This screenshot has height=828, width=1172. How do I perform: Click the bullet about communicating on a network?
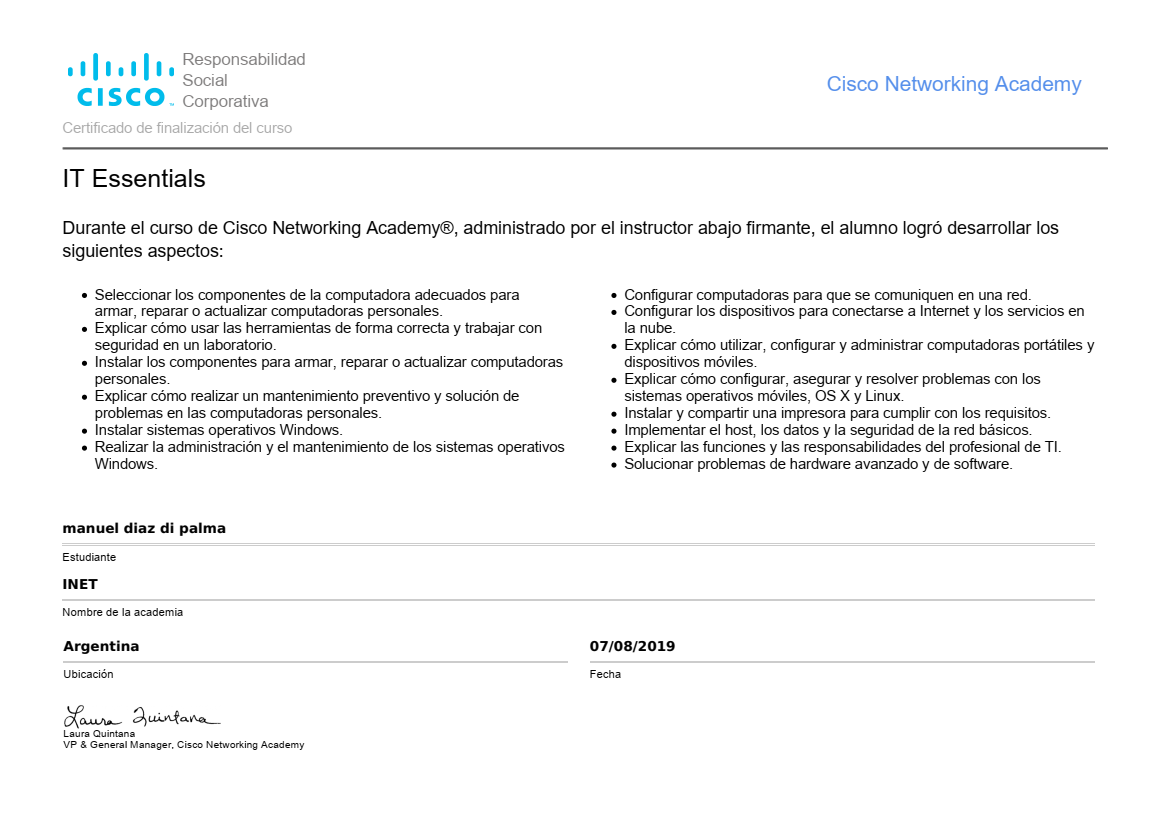click(x=827, y=295)
